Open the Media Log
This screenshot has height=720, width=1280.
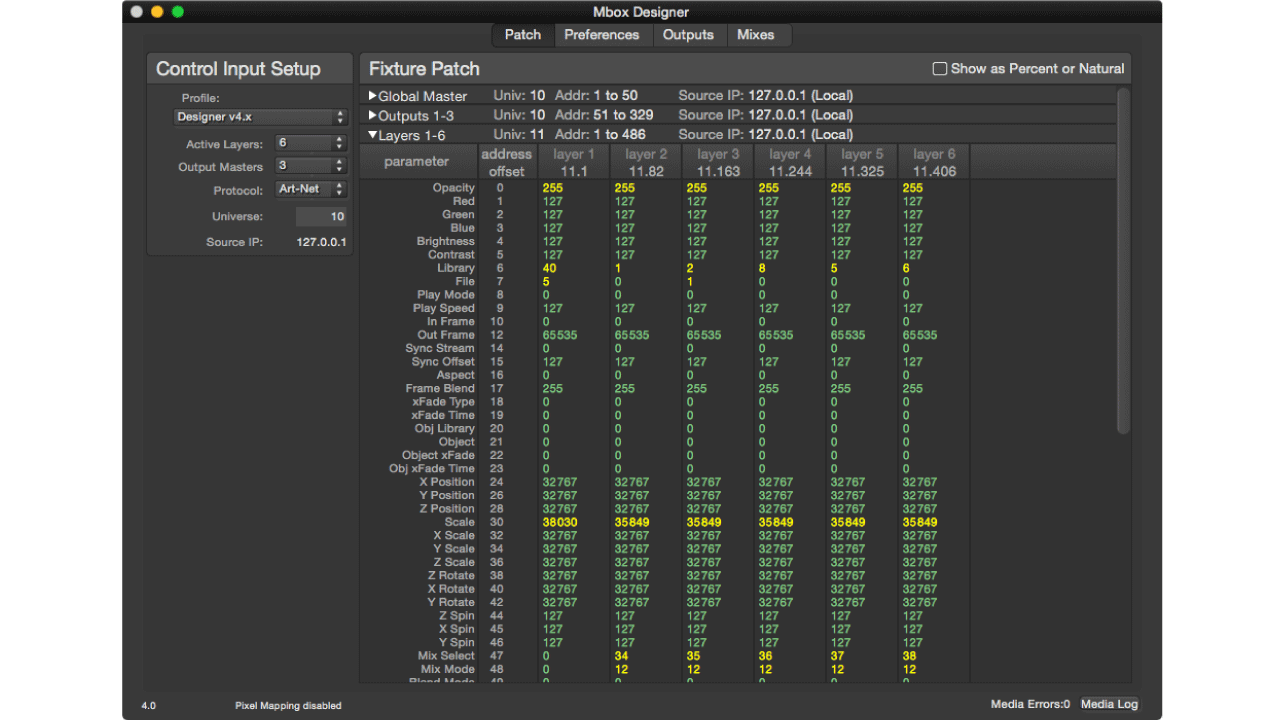[1109, 704]
